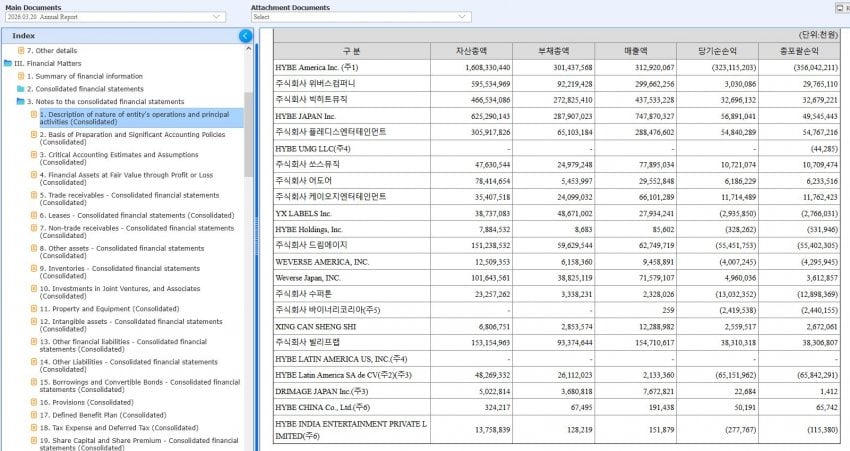Open '10. Investments in Joint Ventures, and Associates'
850x451 pixels.
click(x=120, y=292)
